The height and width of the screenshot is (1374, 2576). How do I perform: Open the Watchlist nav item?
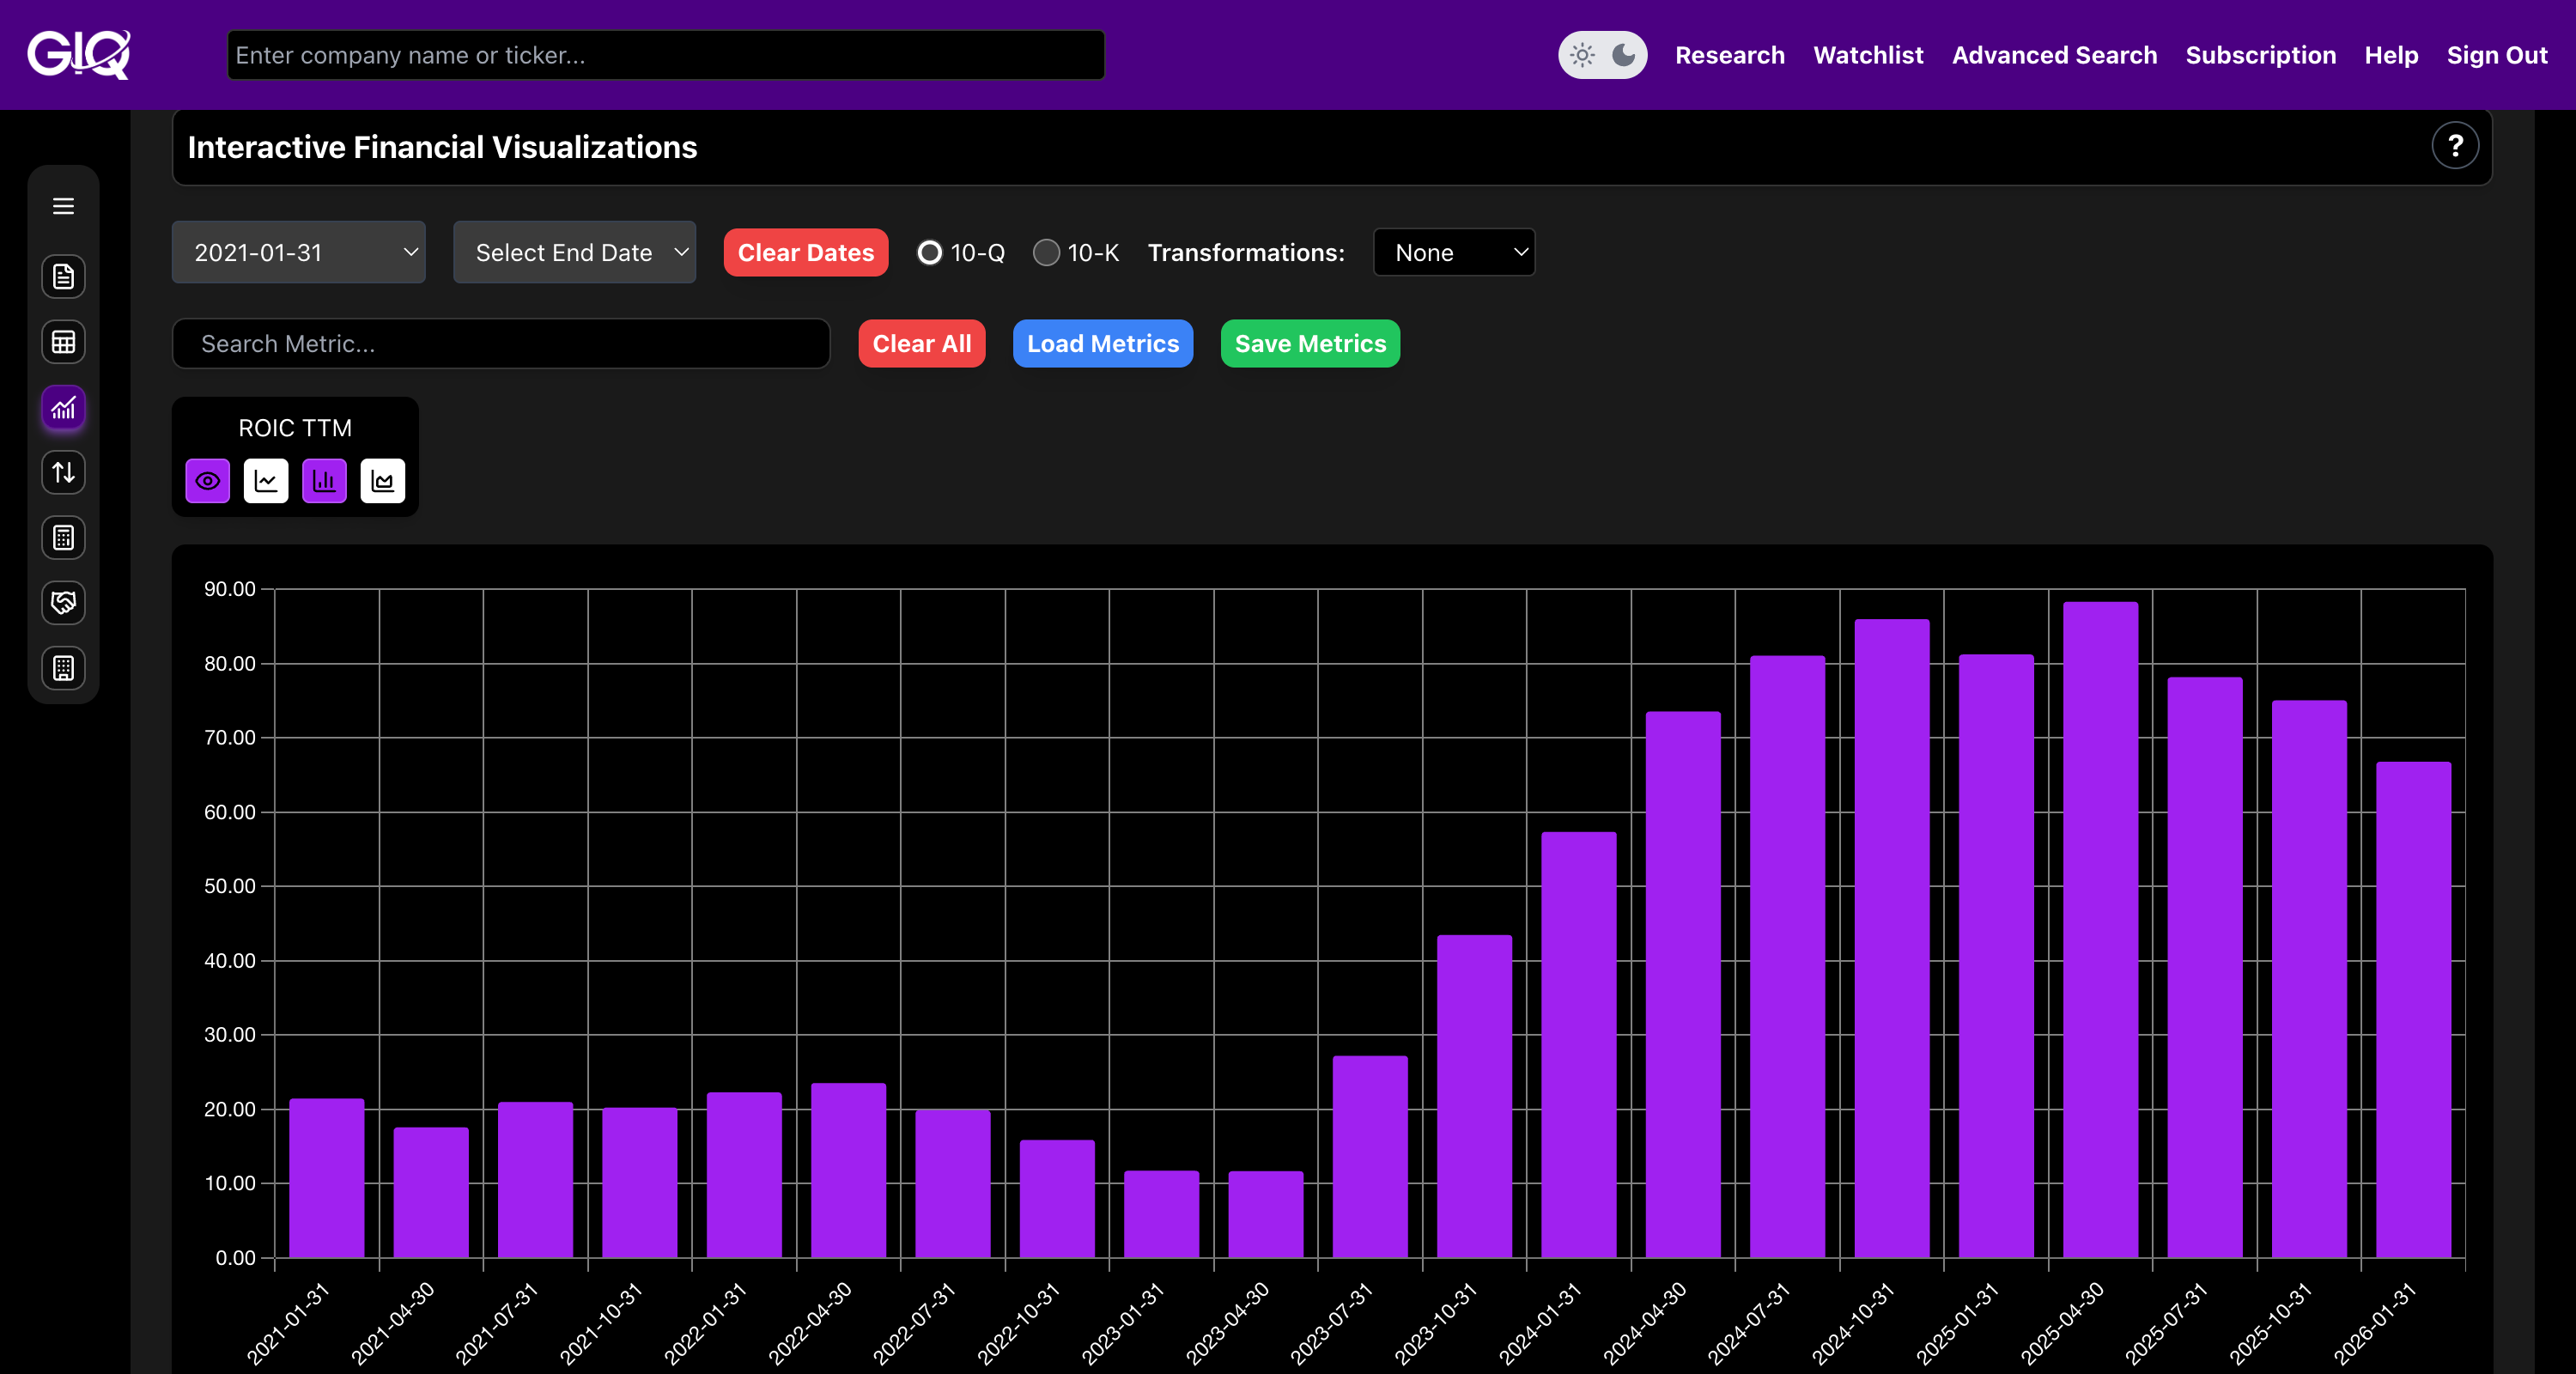(1867, 55)
